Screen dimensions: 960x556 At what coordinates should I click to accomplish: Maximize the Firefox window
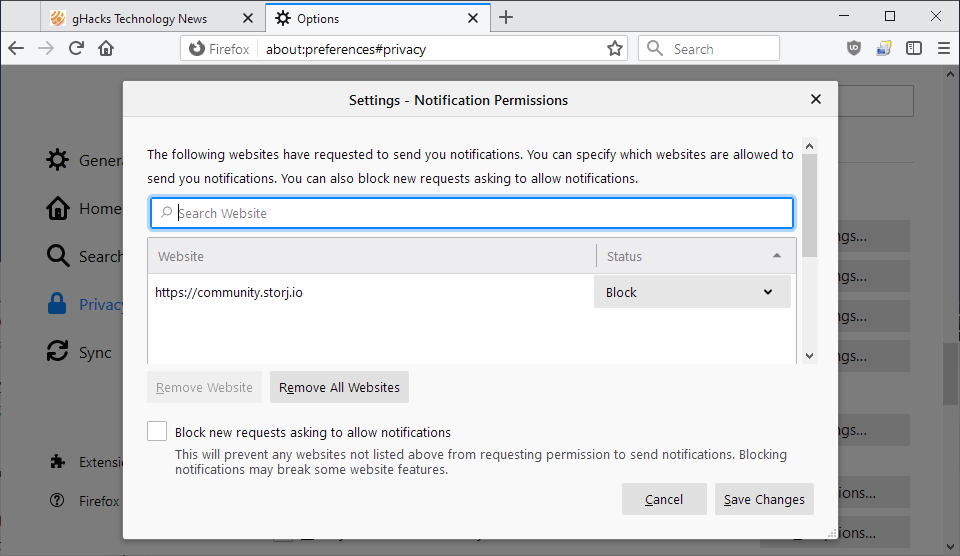click(x=890, y=17)
